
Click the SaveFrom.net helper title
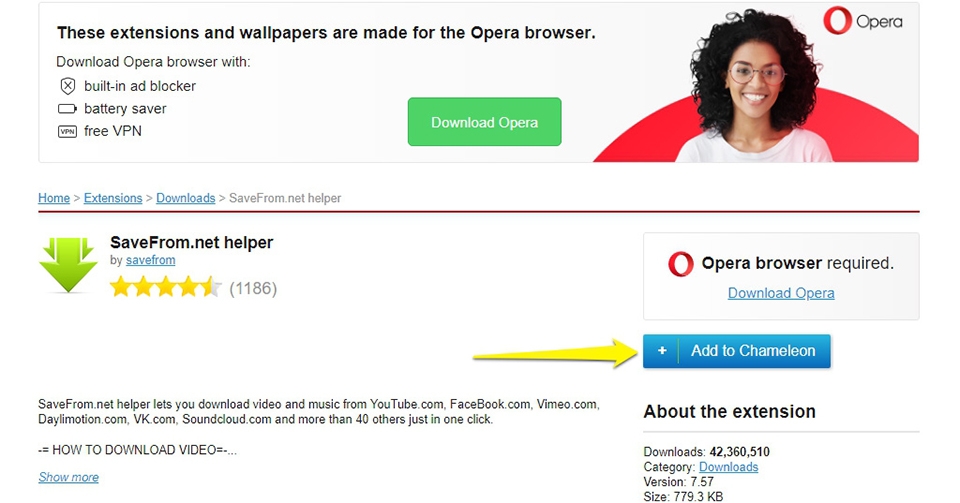[192, 242]
